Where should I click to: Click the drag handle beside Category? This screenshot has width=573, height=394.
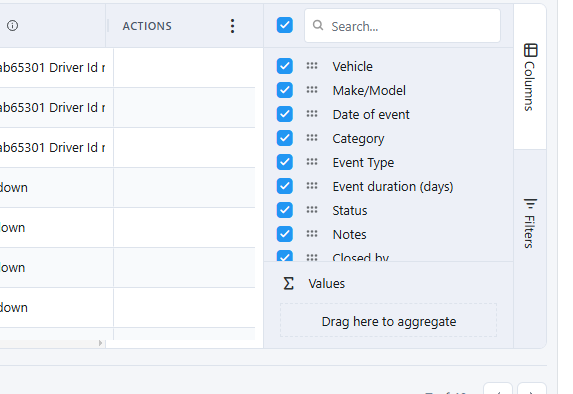[312, 138]
